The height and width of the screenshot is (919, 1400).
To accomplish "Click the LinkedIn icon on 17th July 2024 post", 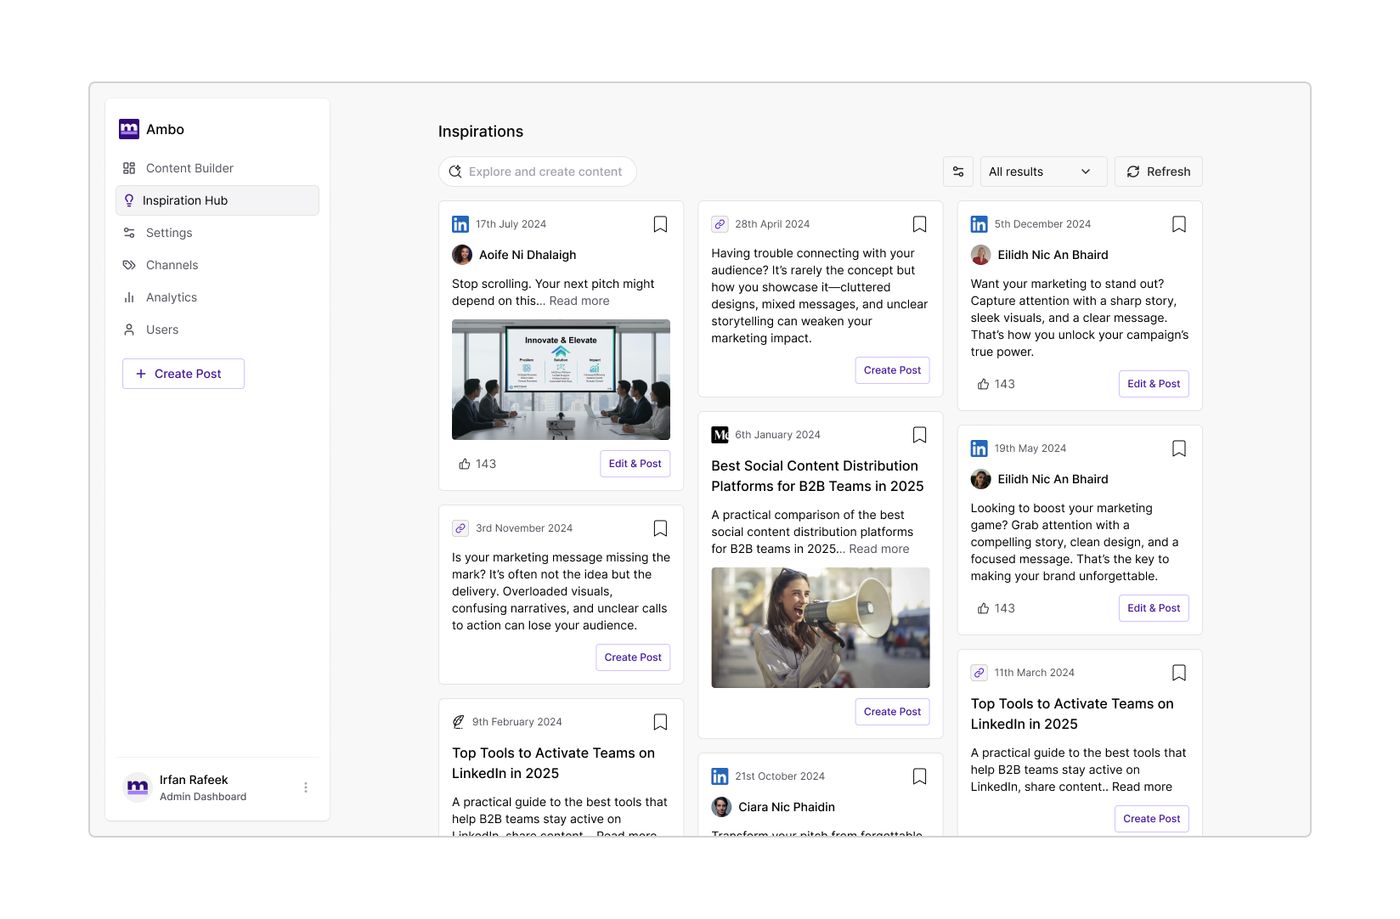I will pyautogui.click(x=460, y=224).
